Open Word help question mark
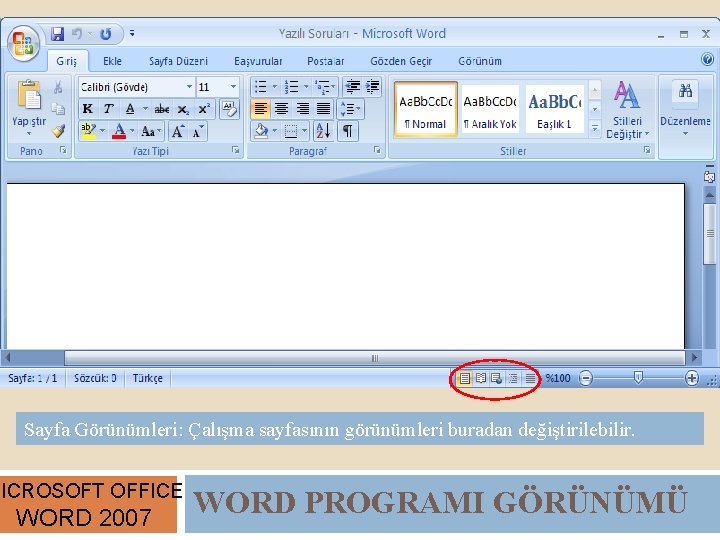 click(707, 59)
